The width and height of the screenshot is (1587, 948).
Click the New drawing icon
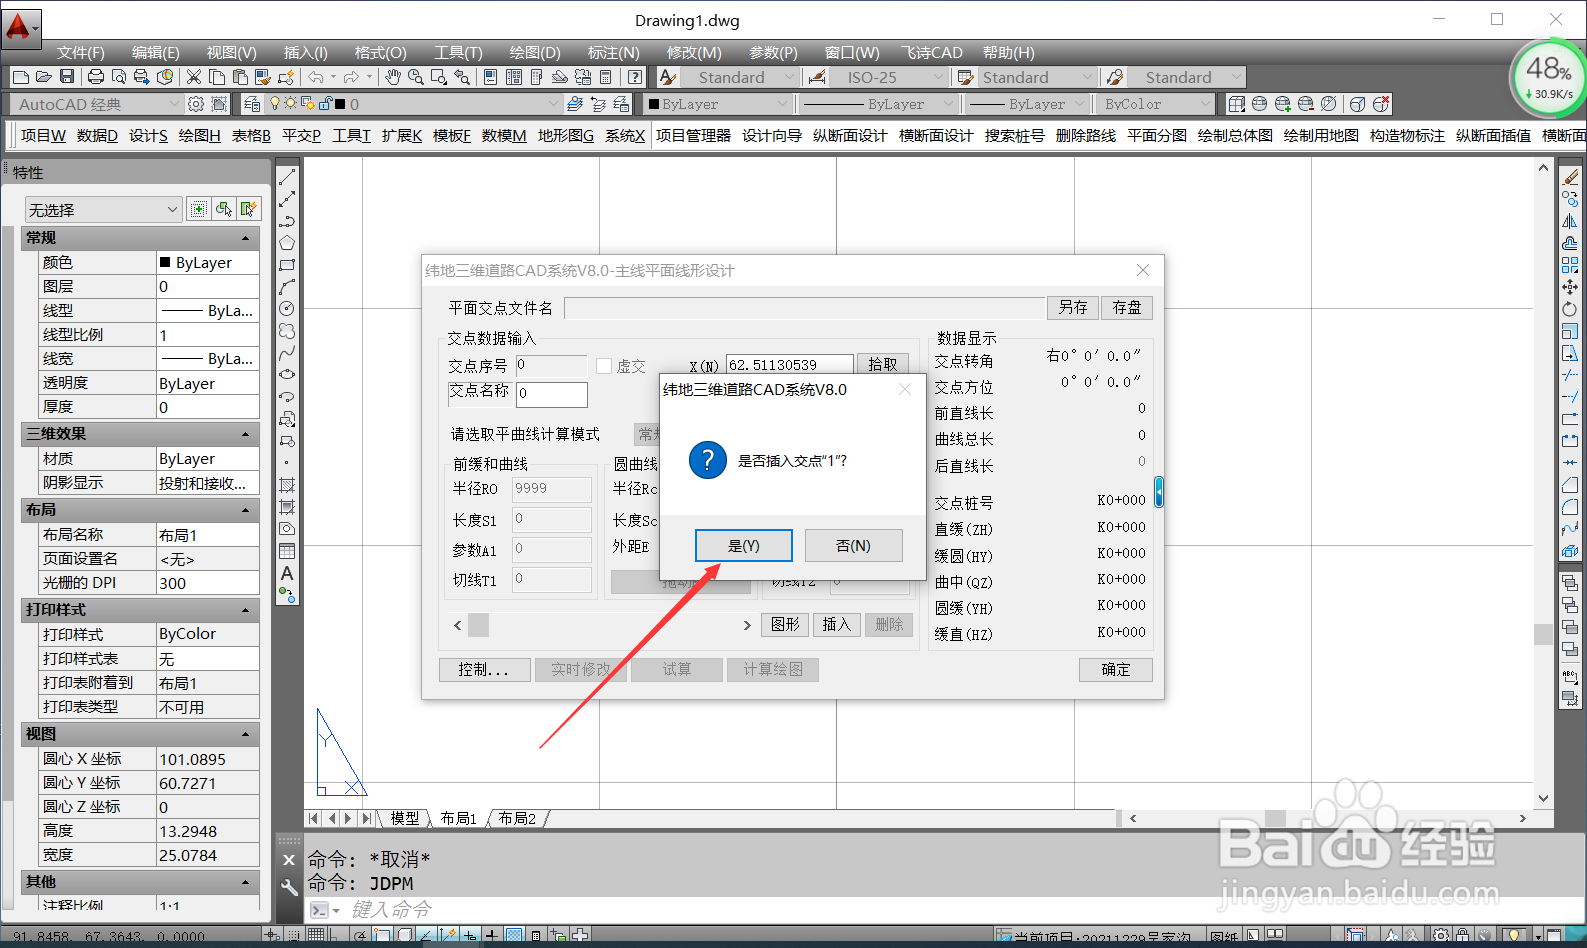21,77
